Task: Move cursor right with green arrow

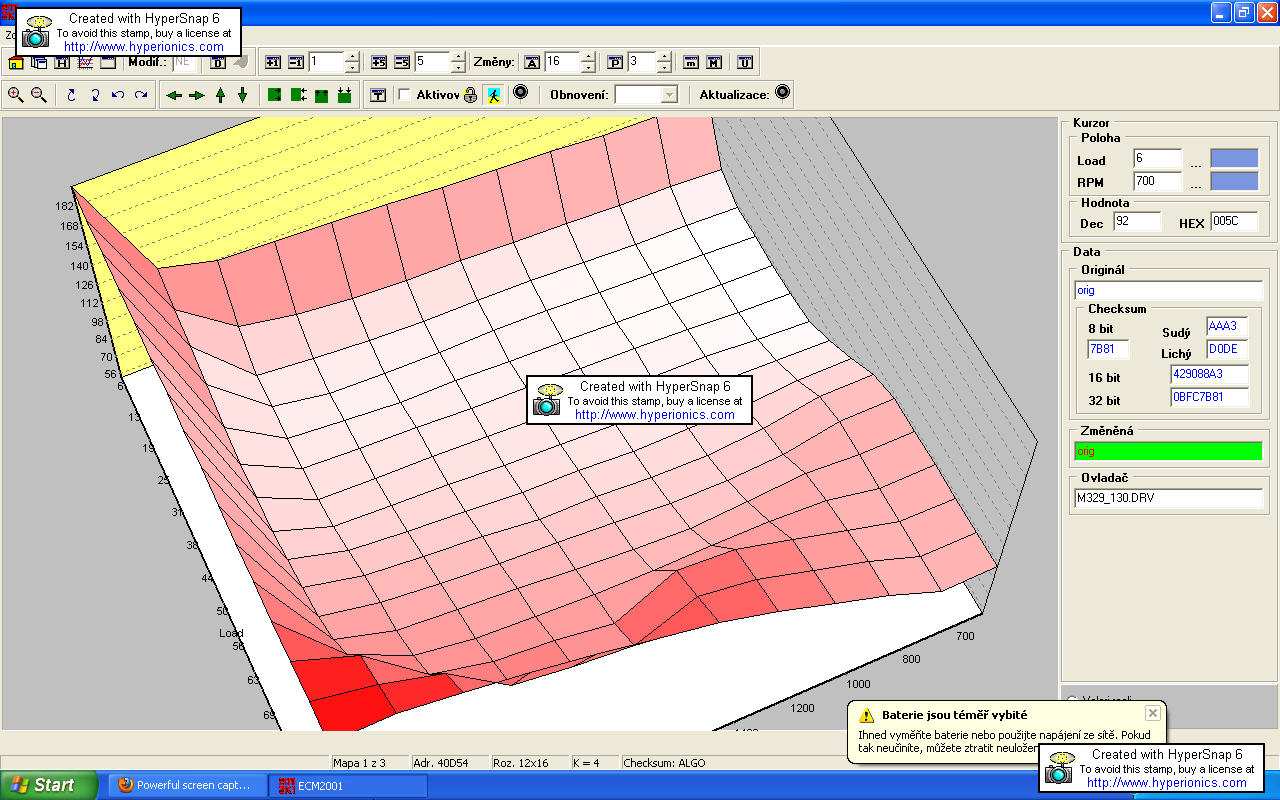Action: (x=196, y=95)
